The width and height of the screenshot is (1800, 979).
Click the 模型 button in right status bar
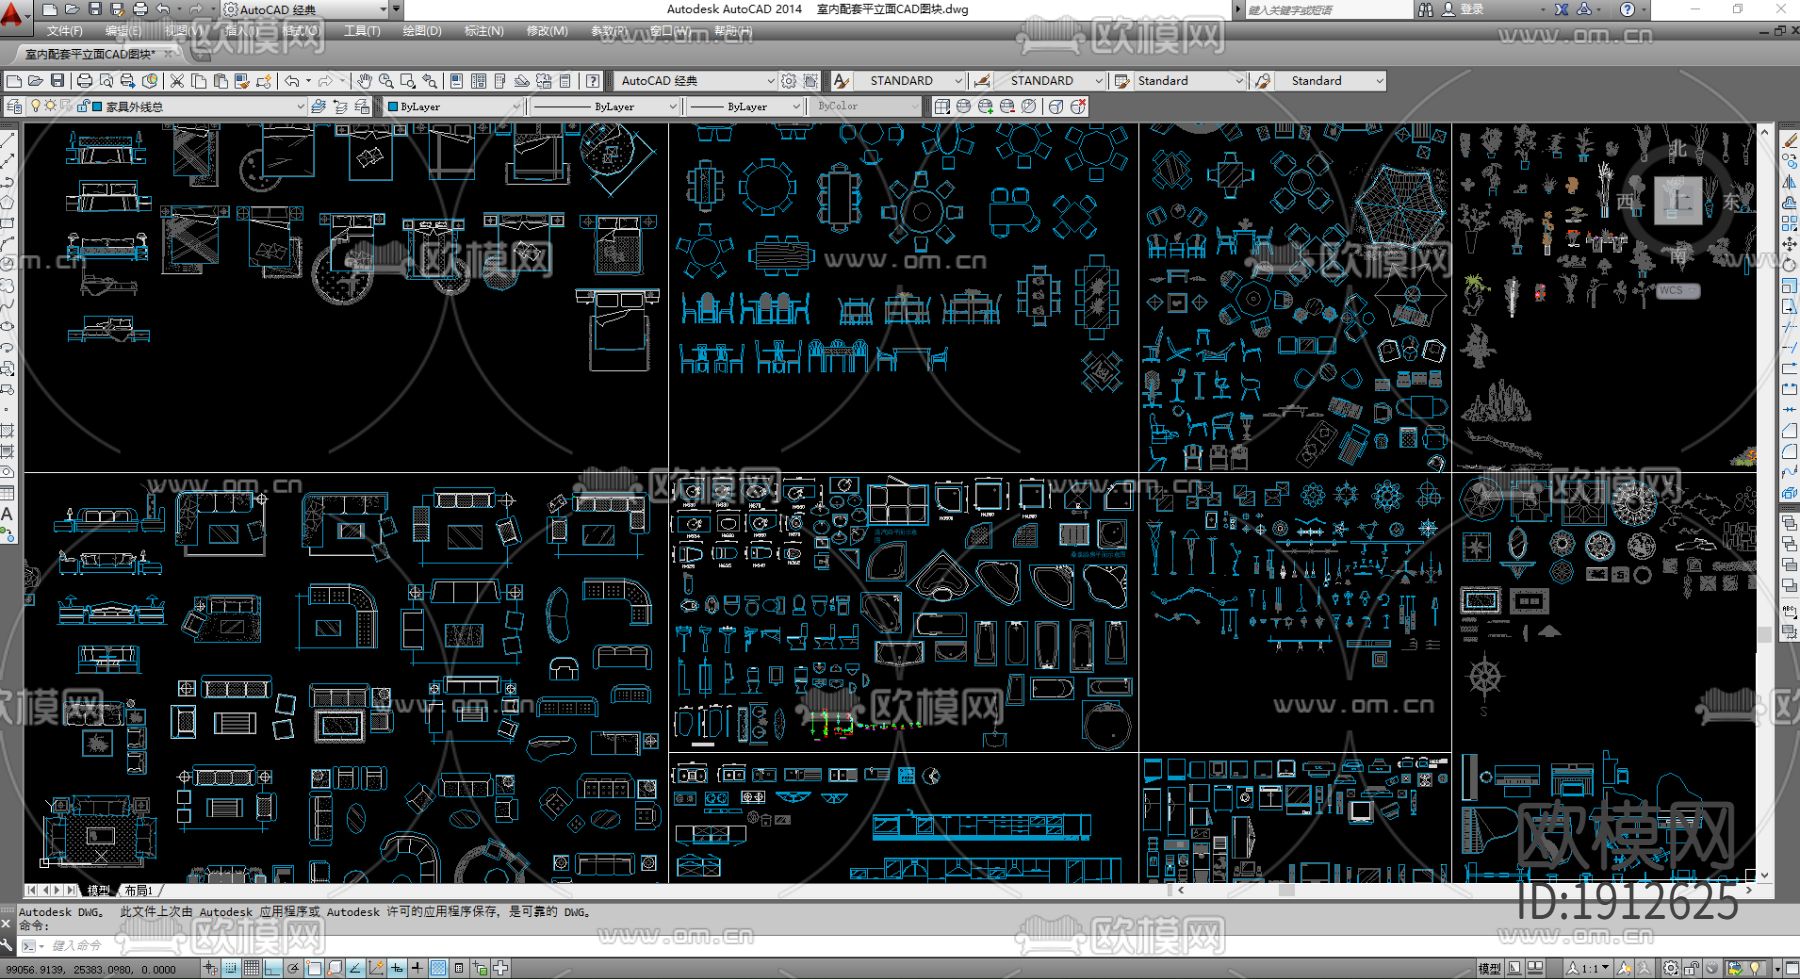click(1489, 968)
